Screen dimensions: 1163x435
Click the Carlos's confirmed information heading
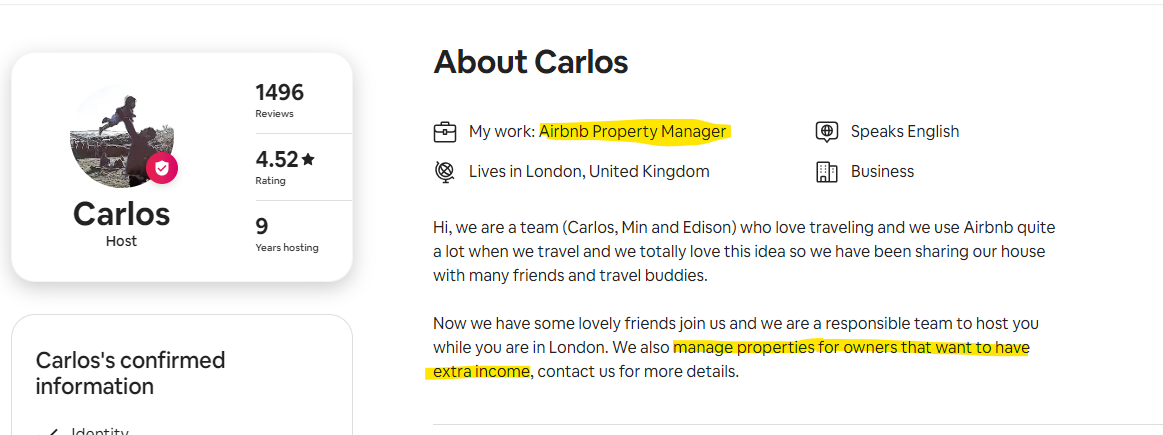point(131,373)
